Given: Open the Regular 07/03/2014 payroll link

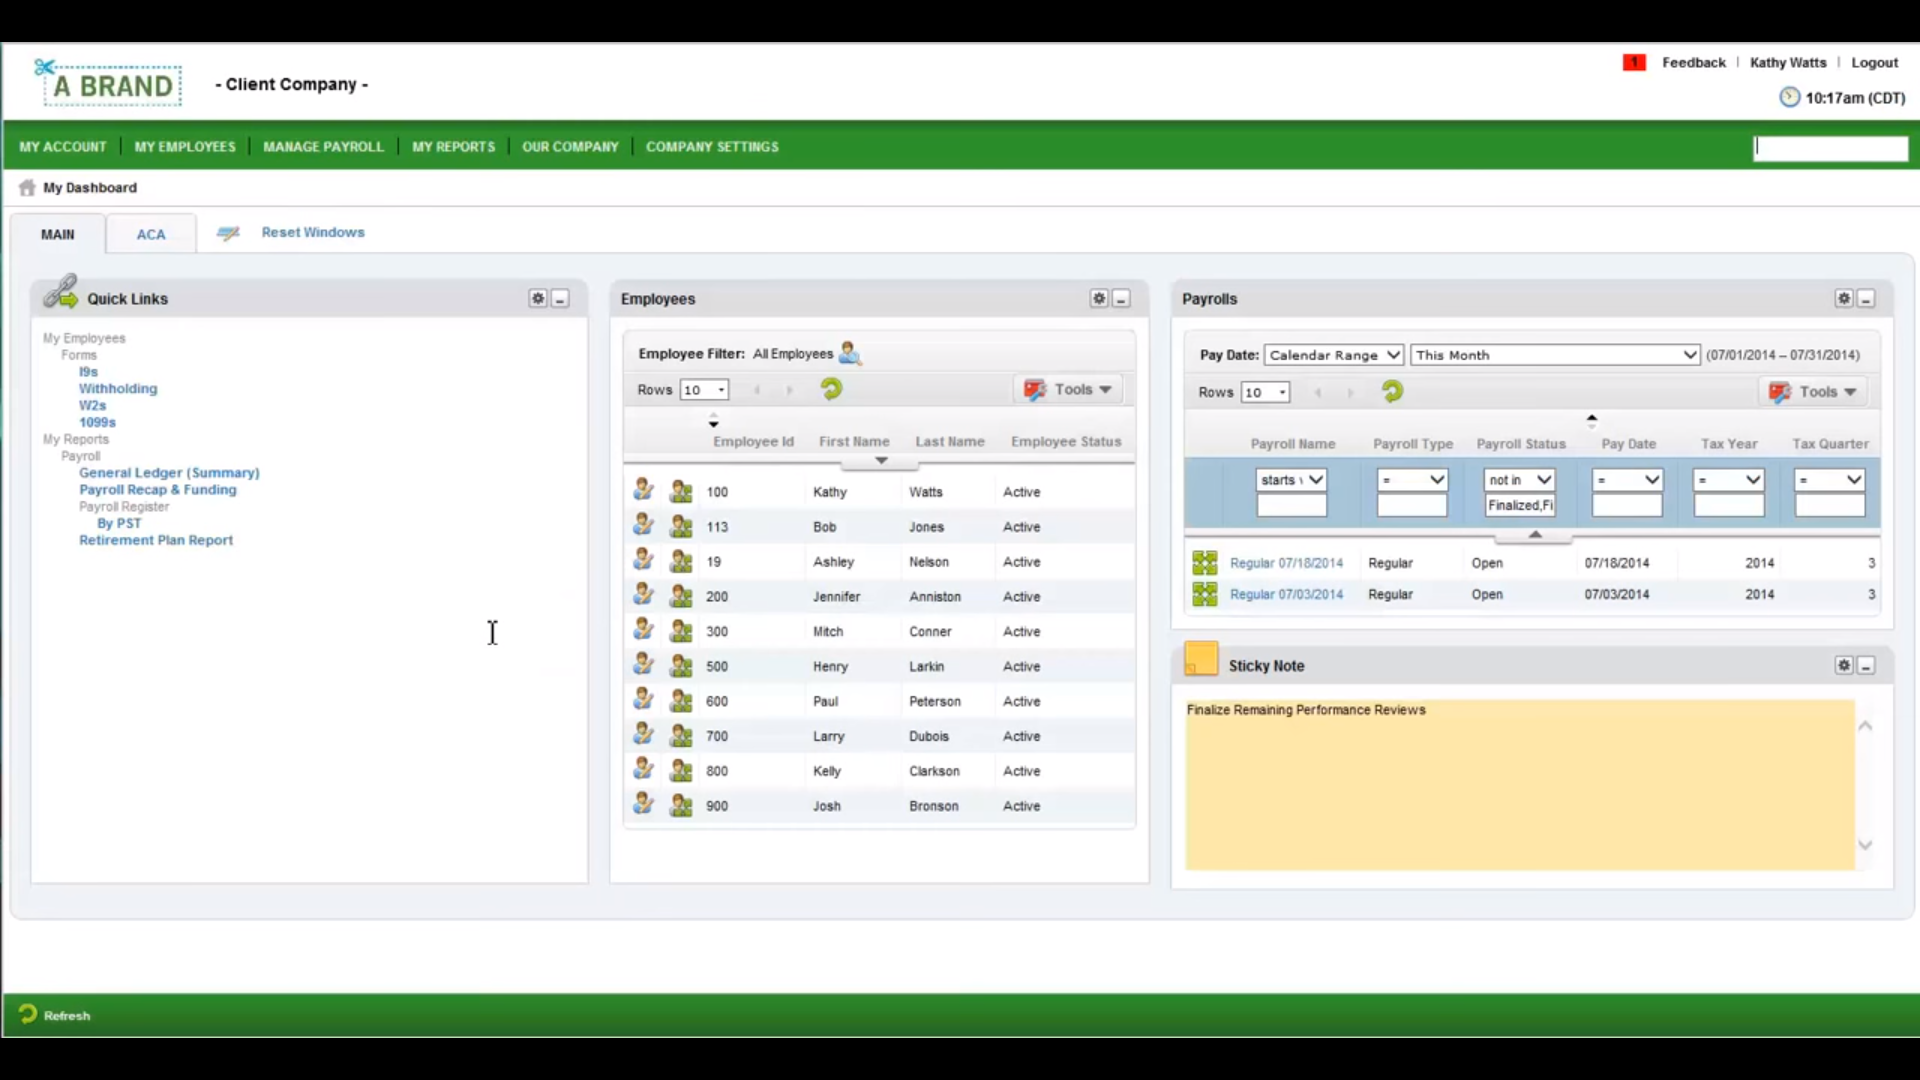Looking at the screenshot, I should click(x=1287, y=593).
